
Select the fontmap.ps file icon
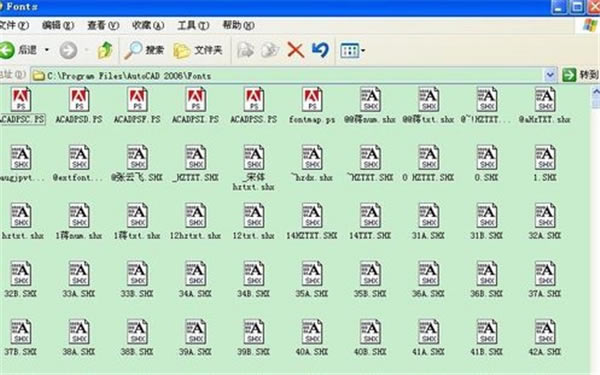[312, 106]
